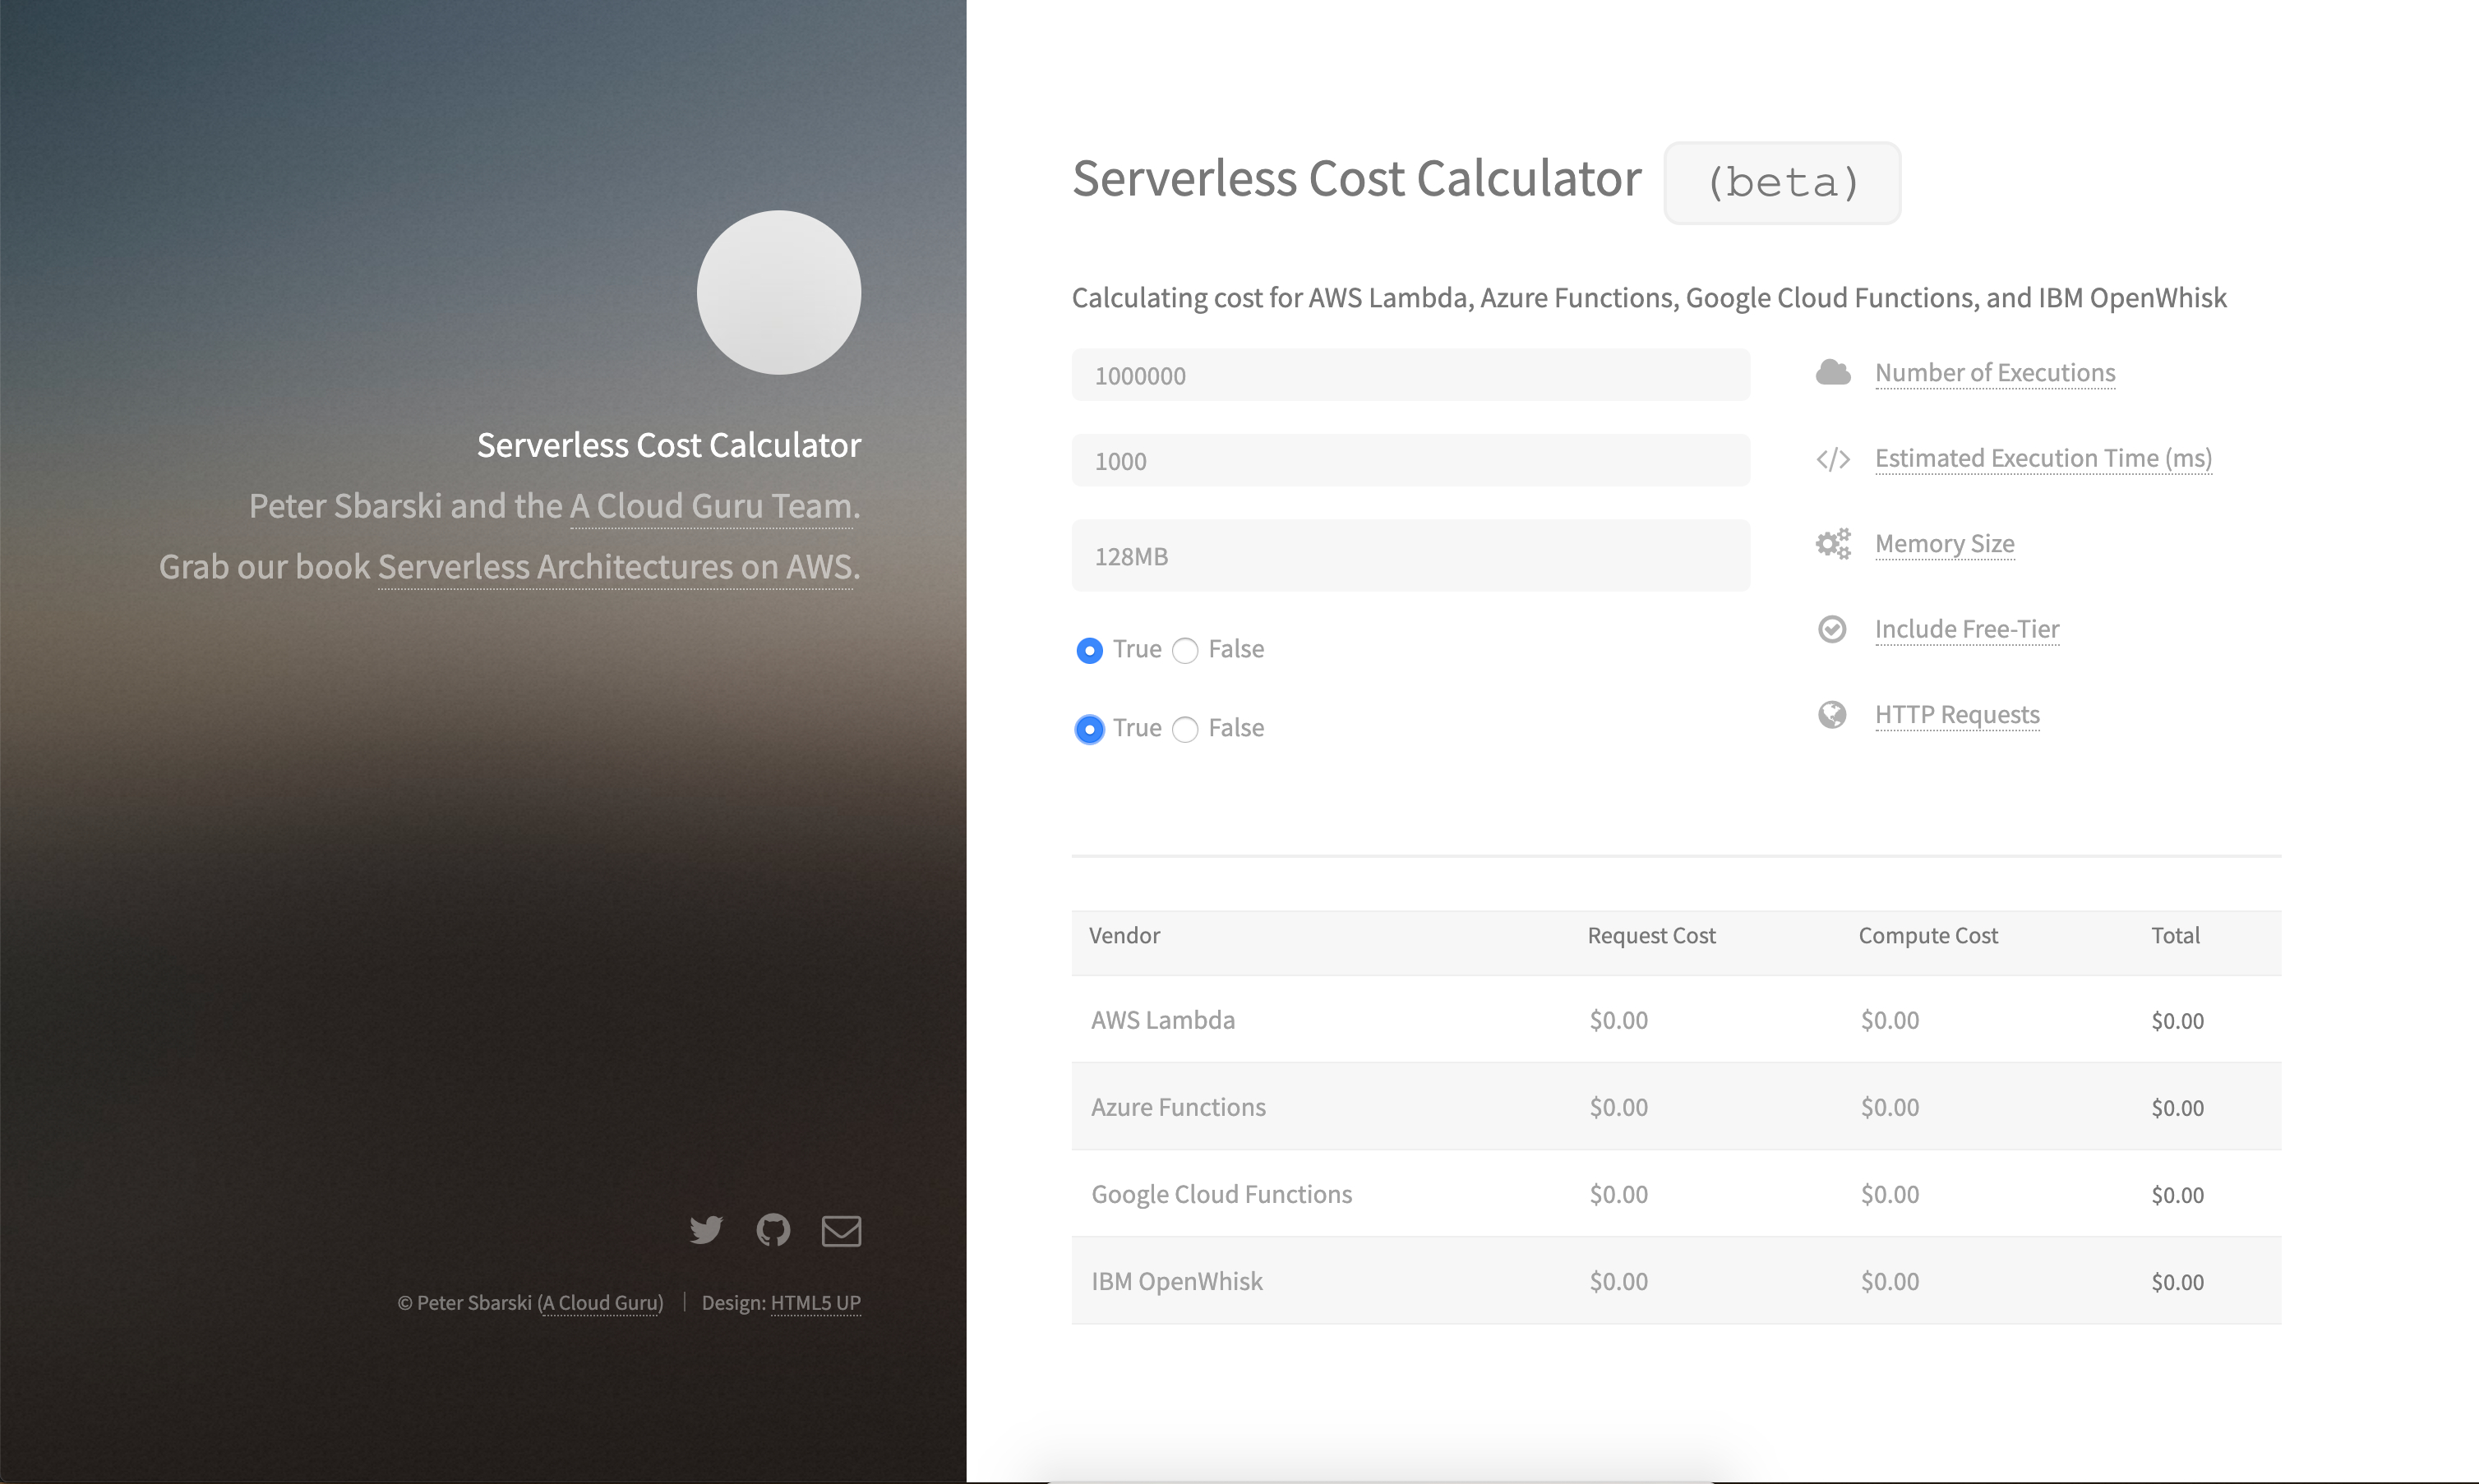The image size is (2479, 1484).
Task: Click the executions field showing 1000000
Action: [1410, 375]
